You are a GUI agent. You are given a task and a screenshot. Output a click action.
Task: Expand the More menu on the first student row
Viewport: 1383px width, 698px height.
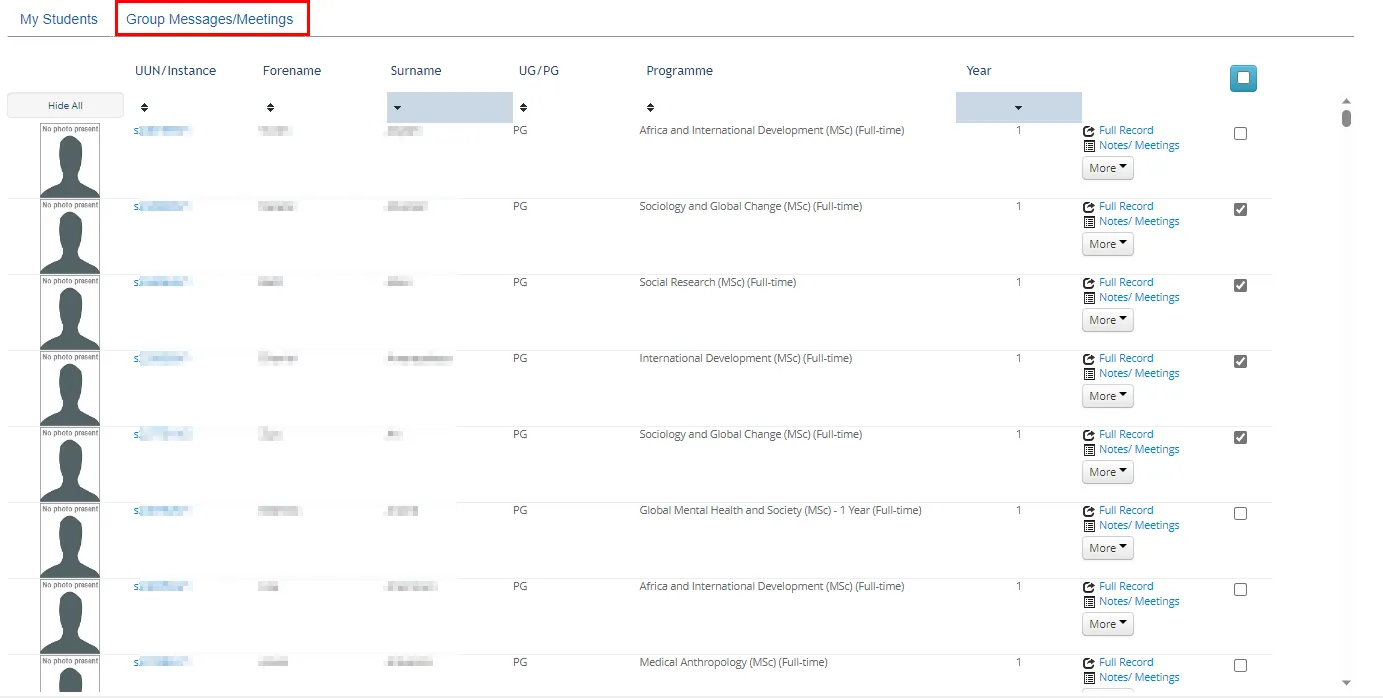coord(1107,168)
